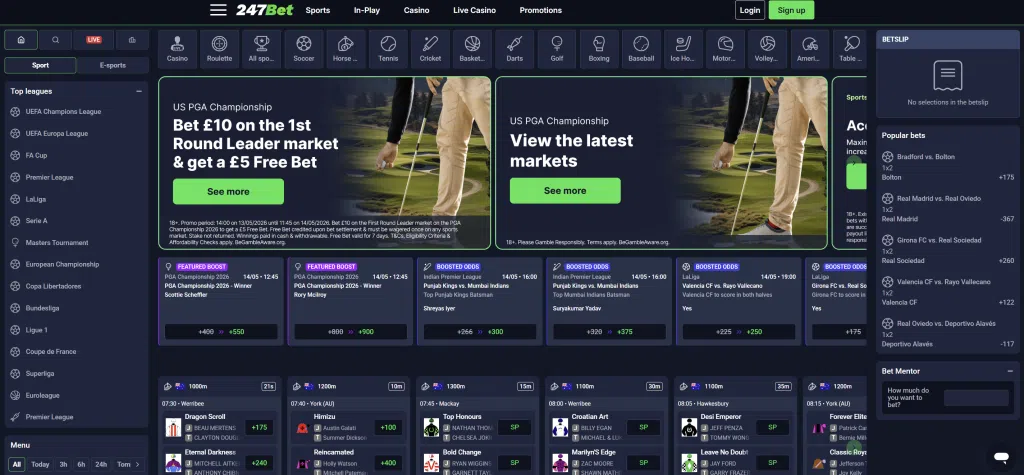Image resolution: width=1024 pixels, height=475 pixels.
Task: Select the Today time filter
Action: [40, 465]
